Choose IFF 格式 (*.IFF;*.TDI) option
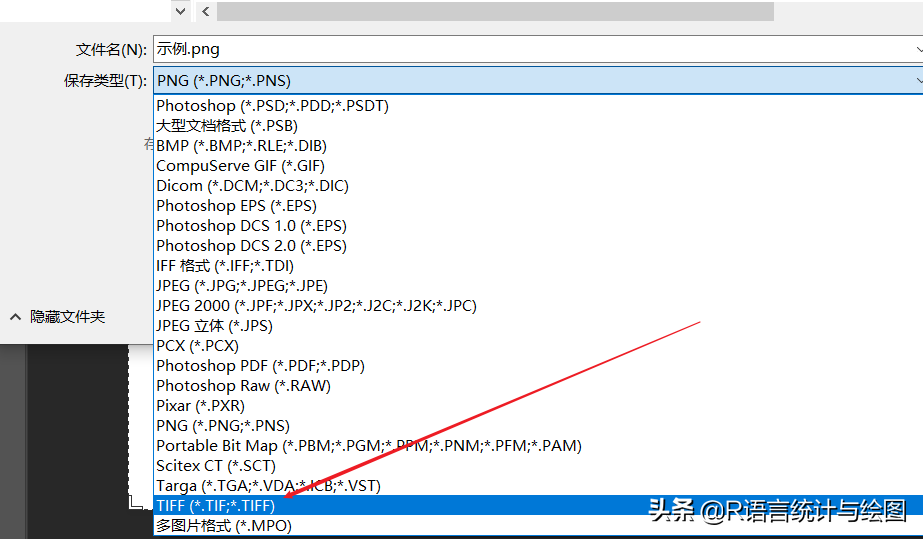 538,266
